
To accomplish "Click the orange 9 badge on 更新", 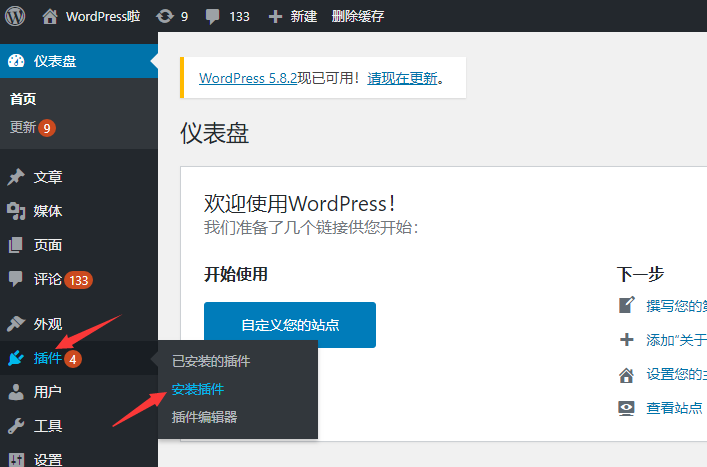I will pos(47,128).
